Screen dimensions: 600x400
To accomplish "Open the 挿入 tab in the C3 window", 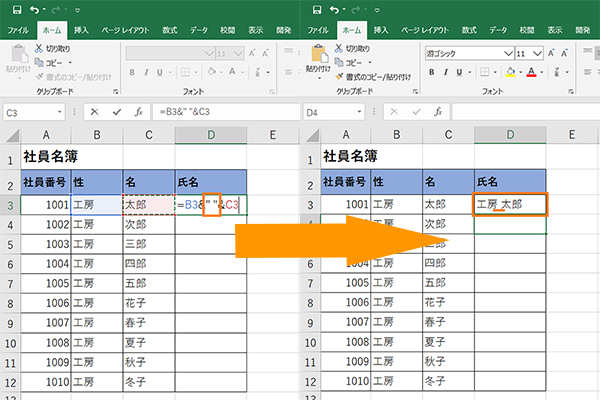I will click(81, 31).
